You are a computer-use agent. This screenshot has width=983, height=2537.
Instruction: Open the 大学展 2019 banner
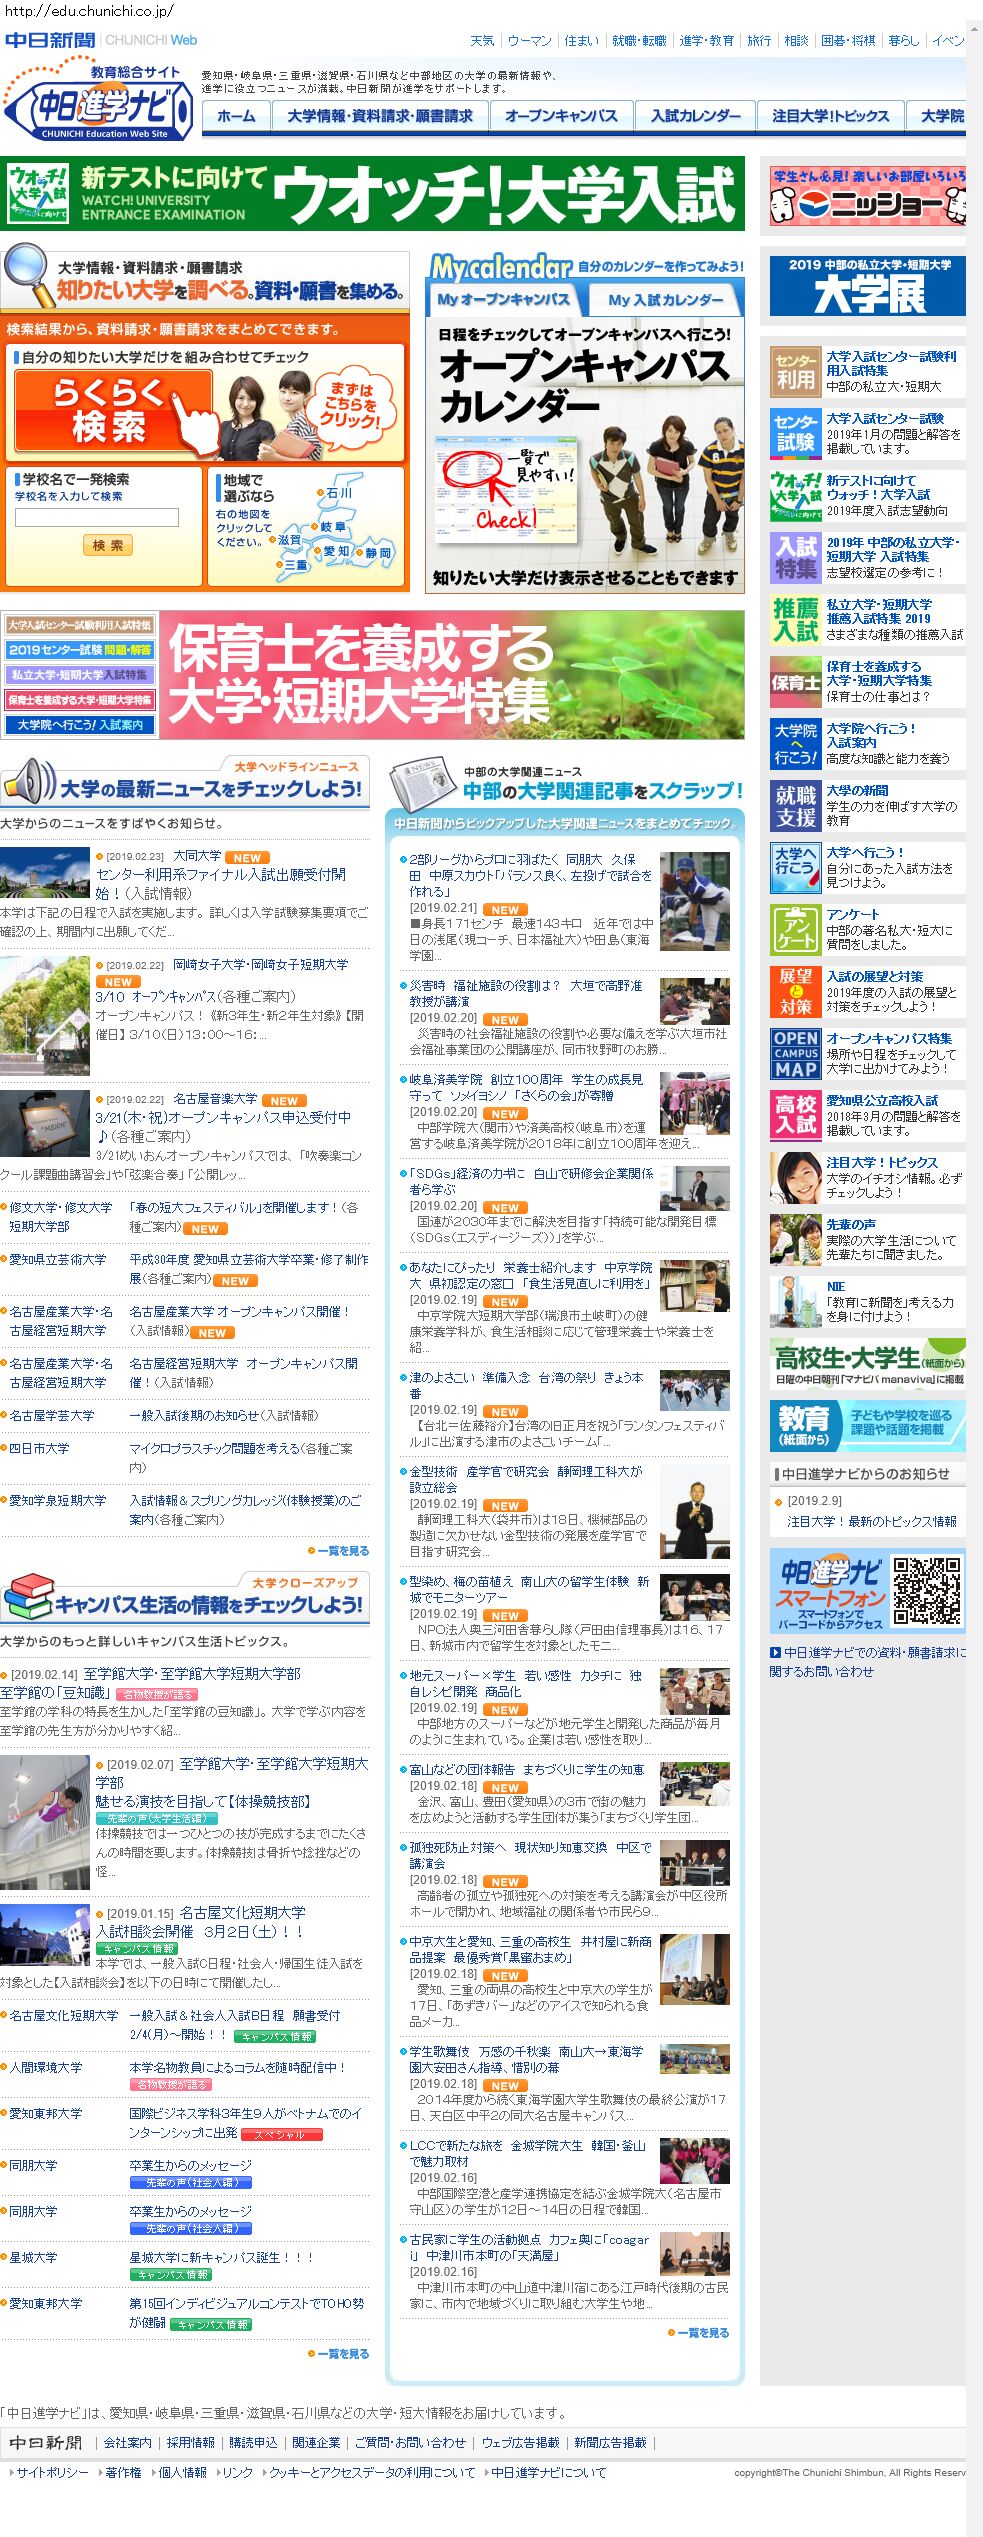867,286
